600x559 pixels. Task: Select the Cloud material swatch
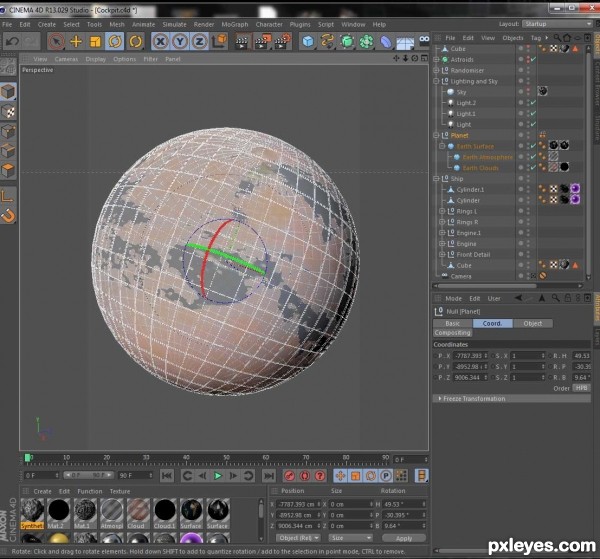pyautogui.click(x=138, y=513)
